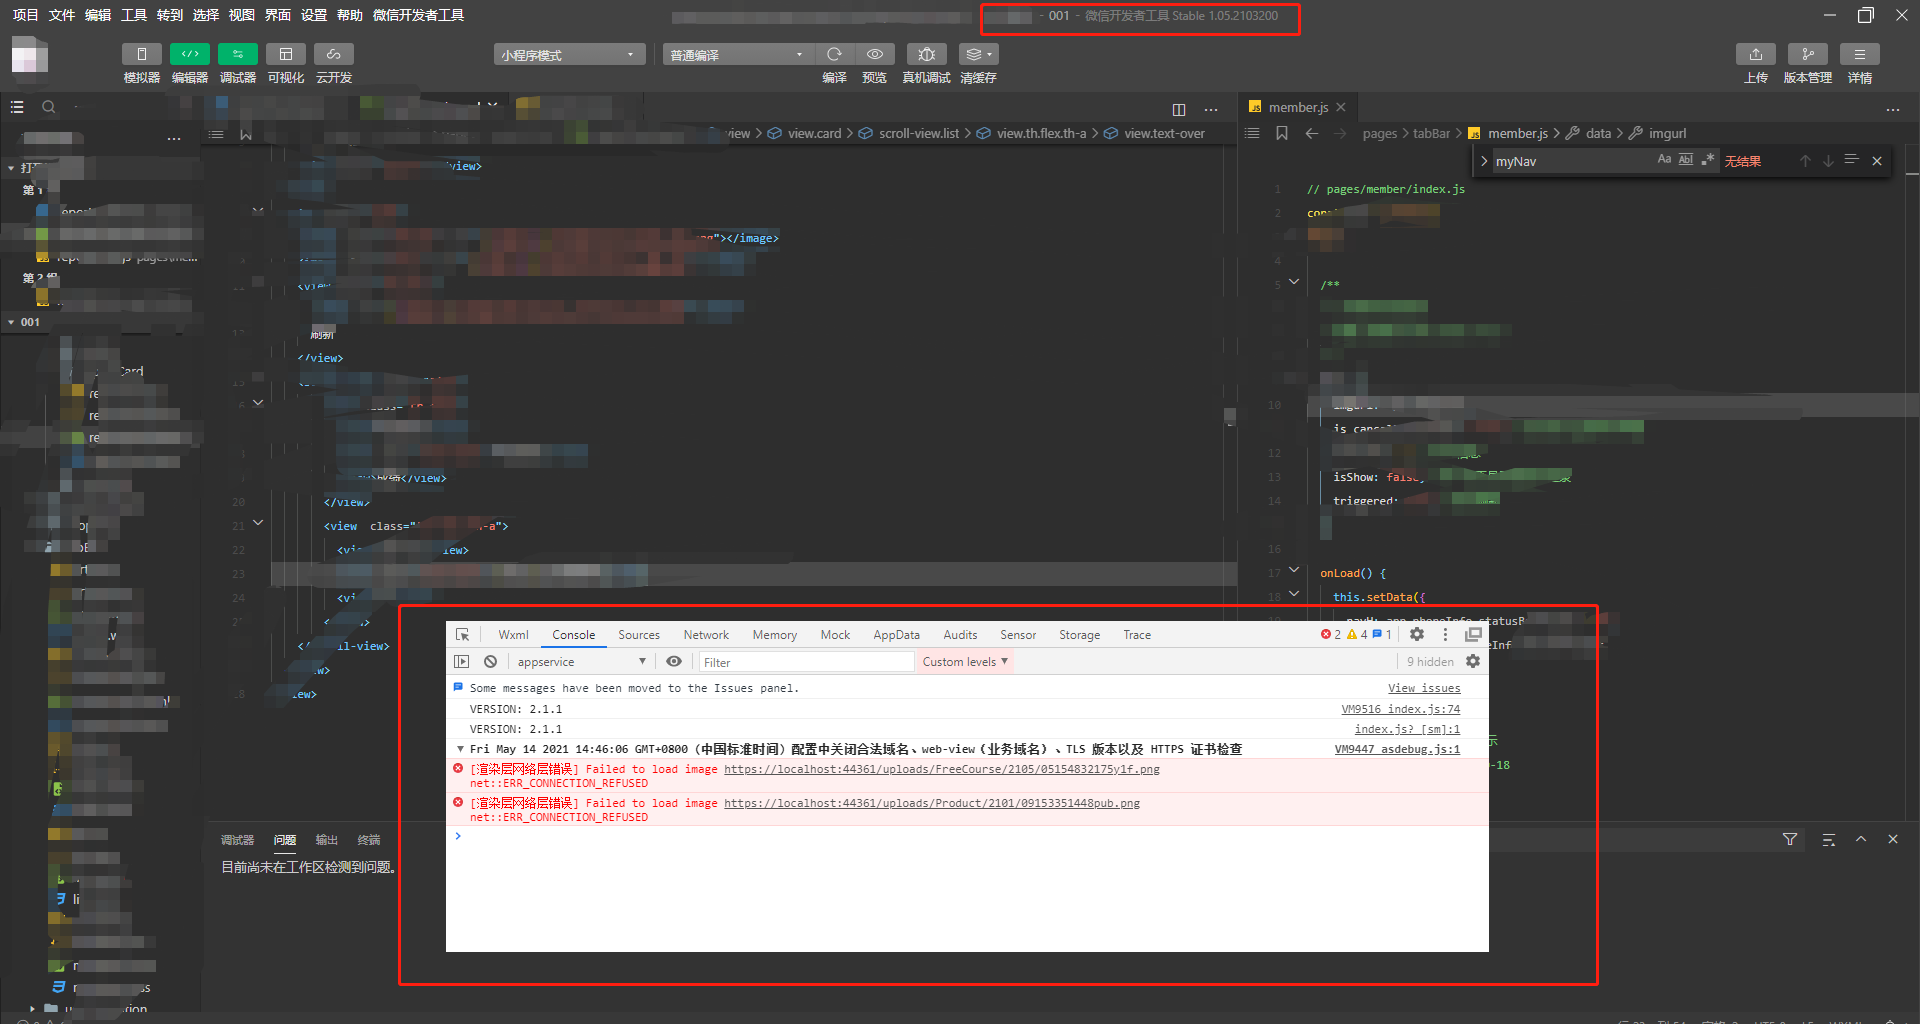Viewport: 1920px width, 1024px height.
Task: Toggle the simulator panel (模拟器)
Action: 141,55
